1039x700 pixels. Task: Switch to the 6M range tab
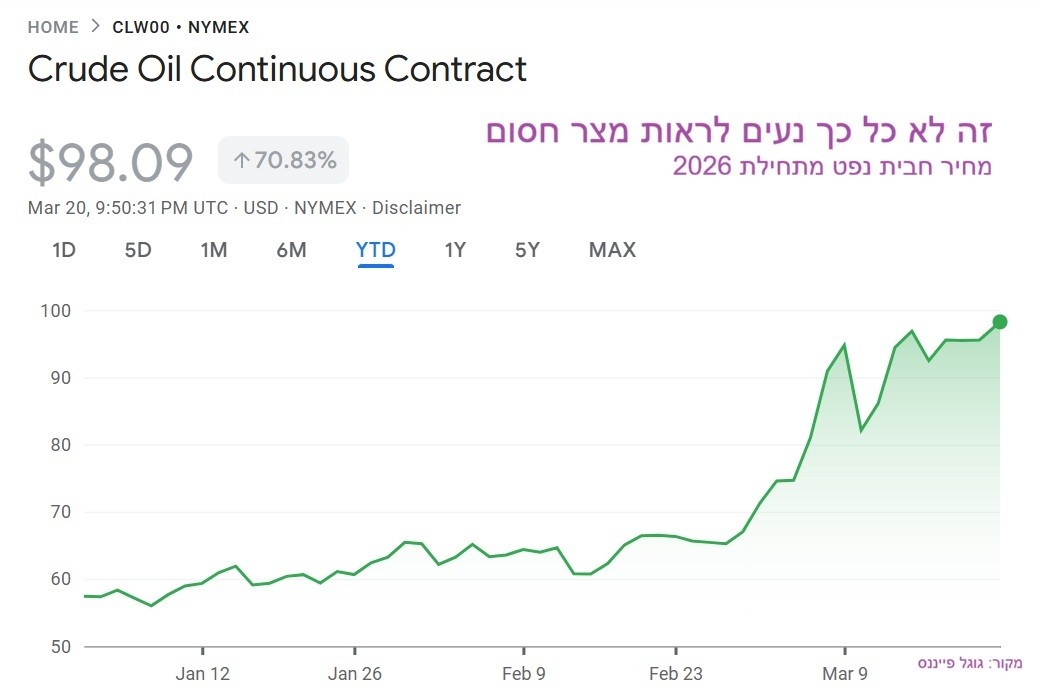(x=291, y=250)
